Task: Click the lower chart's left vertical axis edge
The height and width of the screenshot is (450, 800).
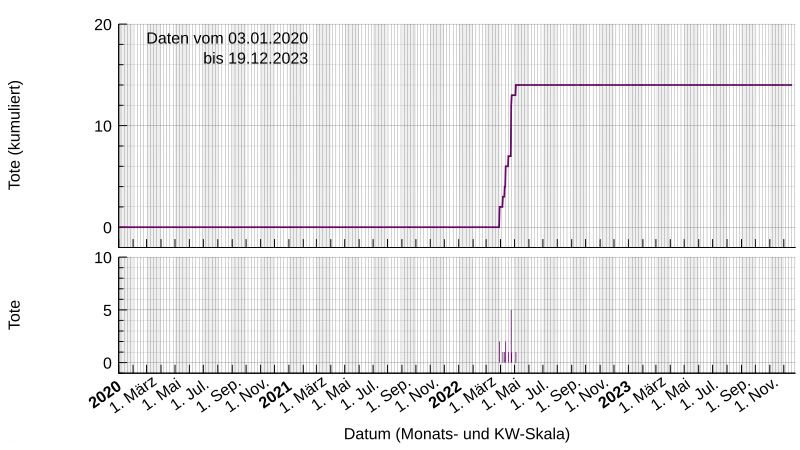Action: coord(121,314)
